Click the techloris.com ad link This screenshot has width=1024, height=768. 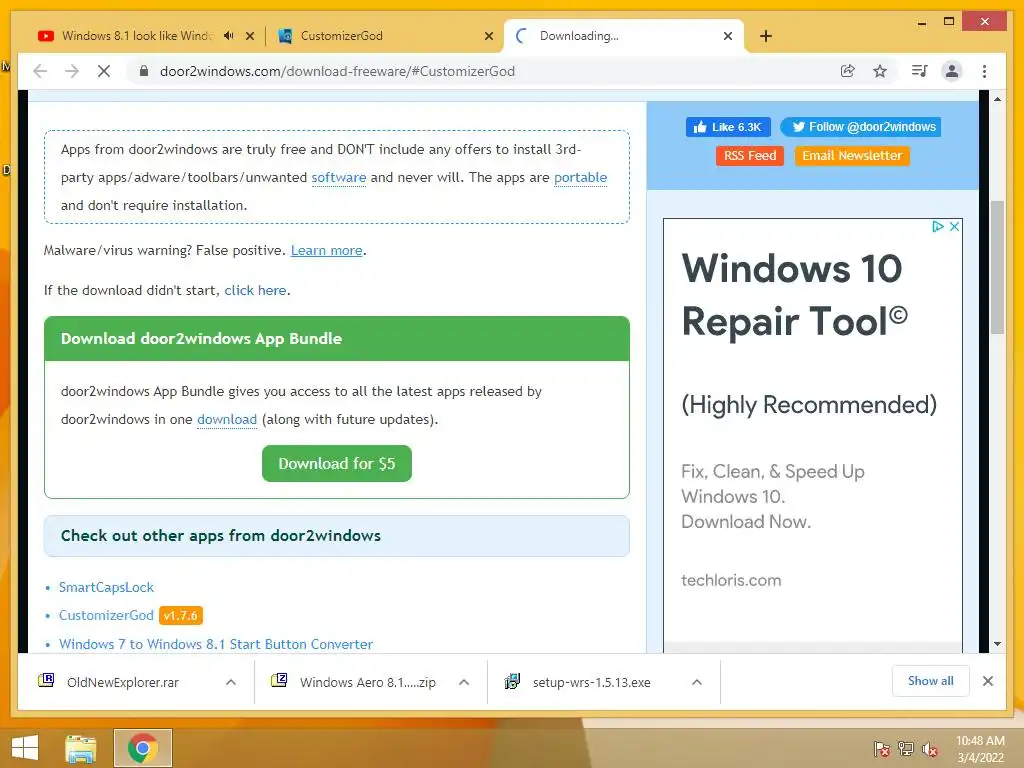(731, 581)
